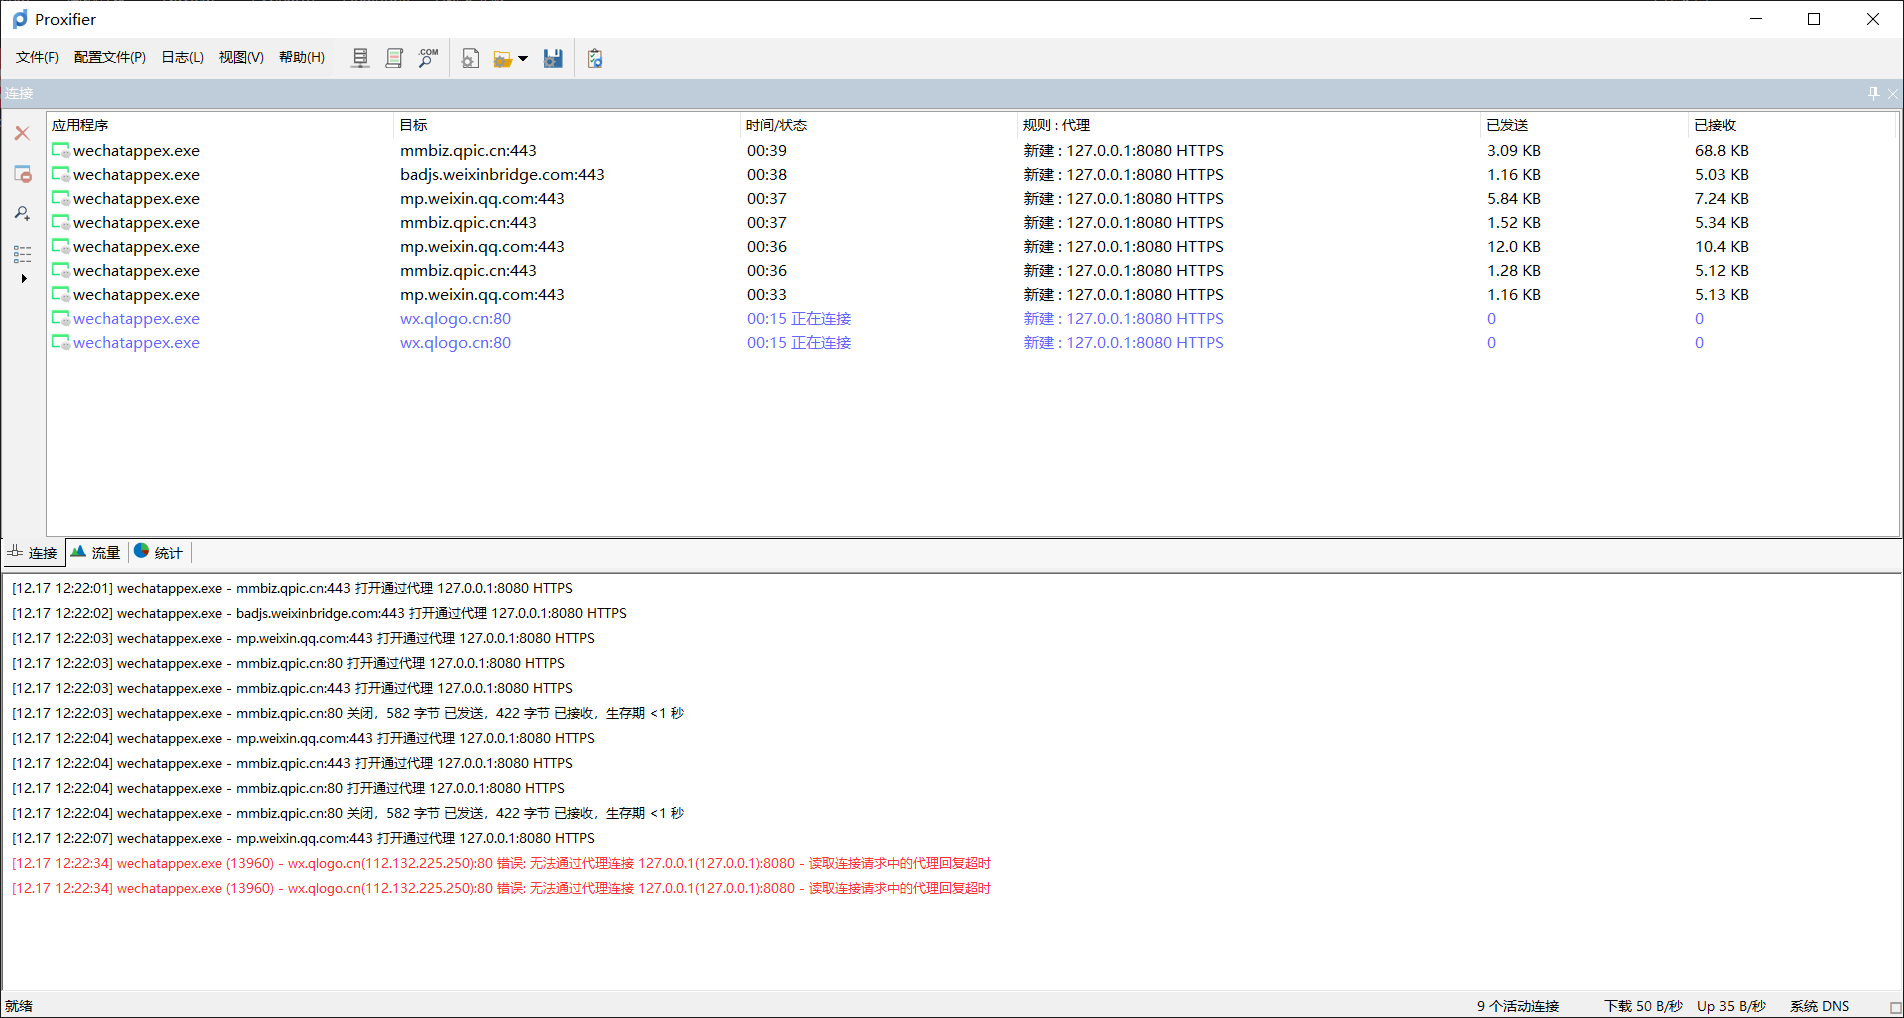Click the 系统 DNS status bar entry
This screenshot has height=1018, width=1904.
[x=1819, y=1006]
